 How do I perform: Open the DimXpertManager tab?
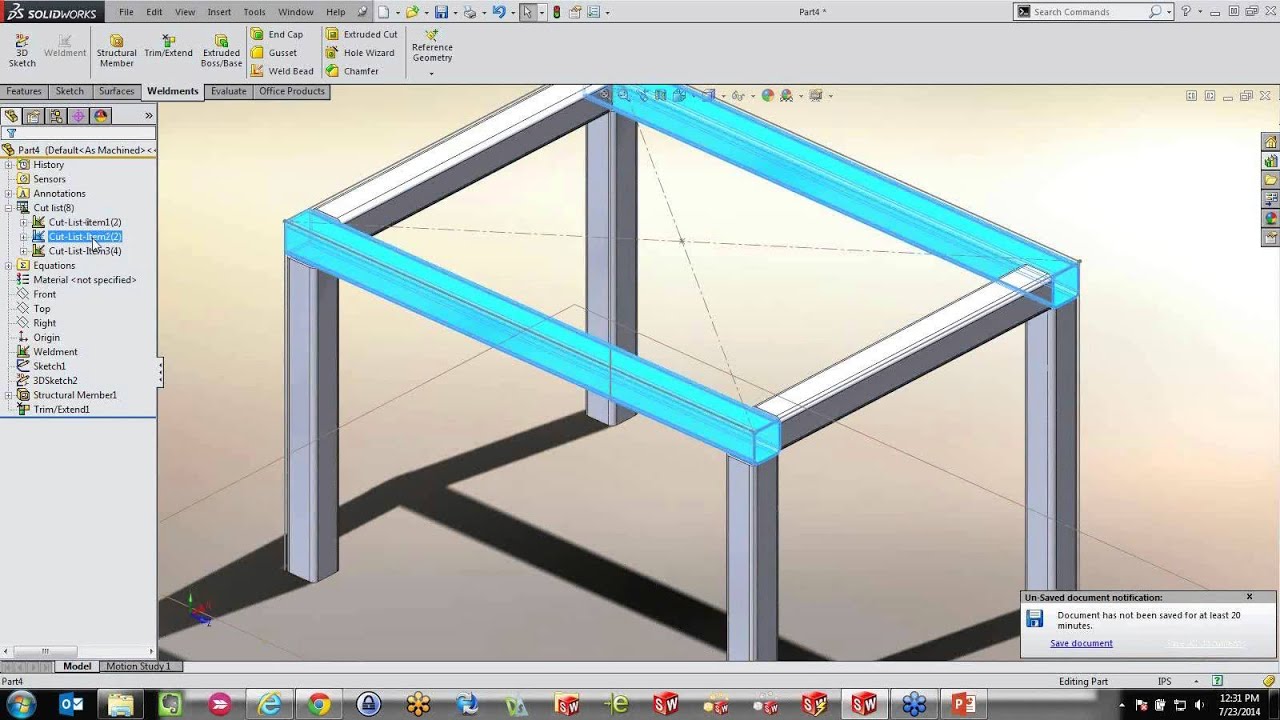tap(78, 116)
